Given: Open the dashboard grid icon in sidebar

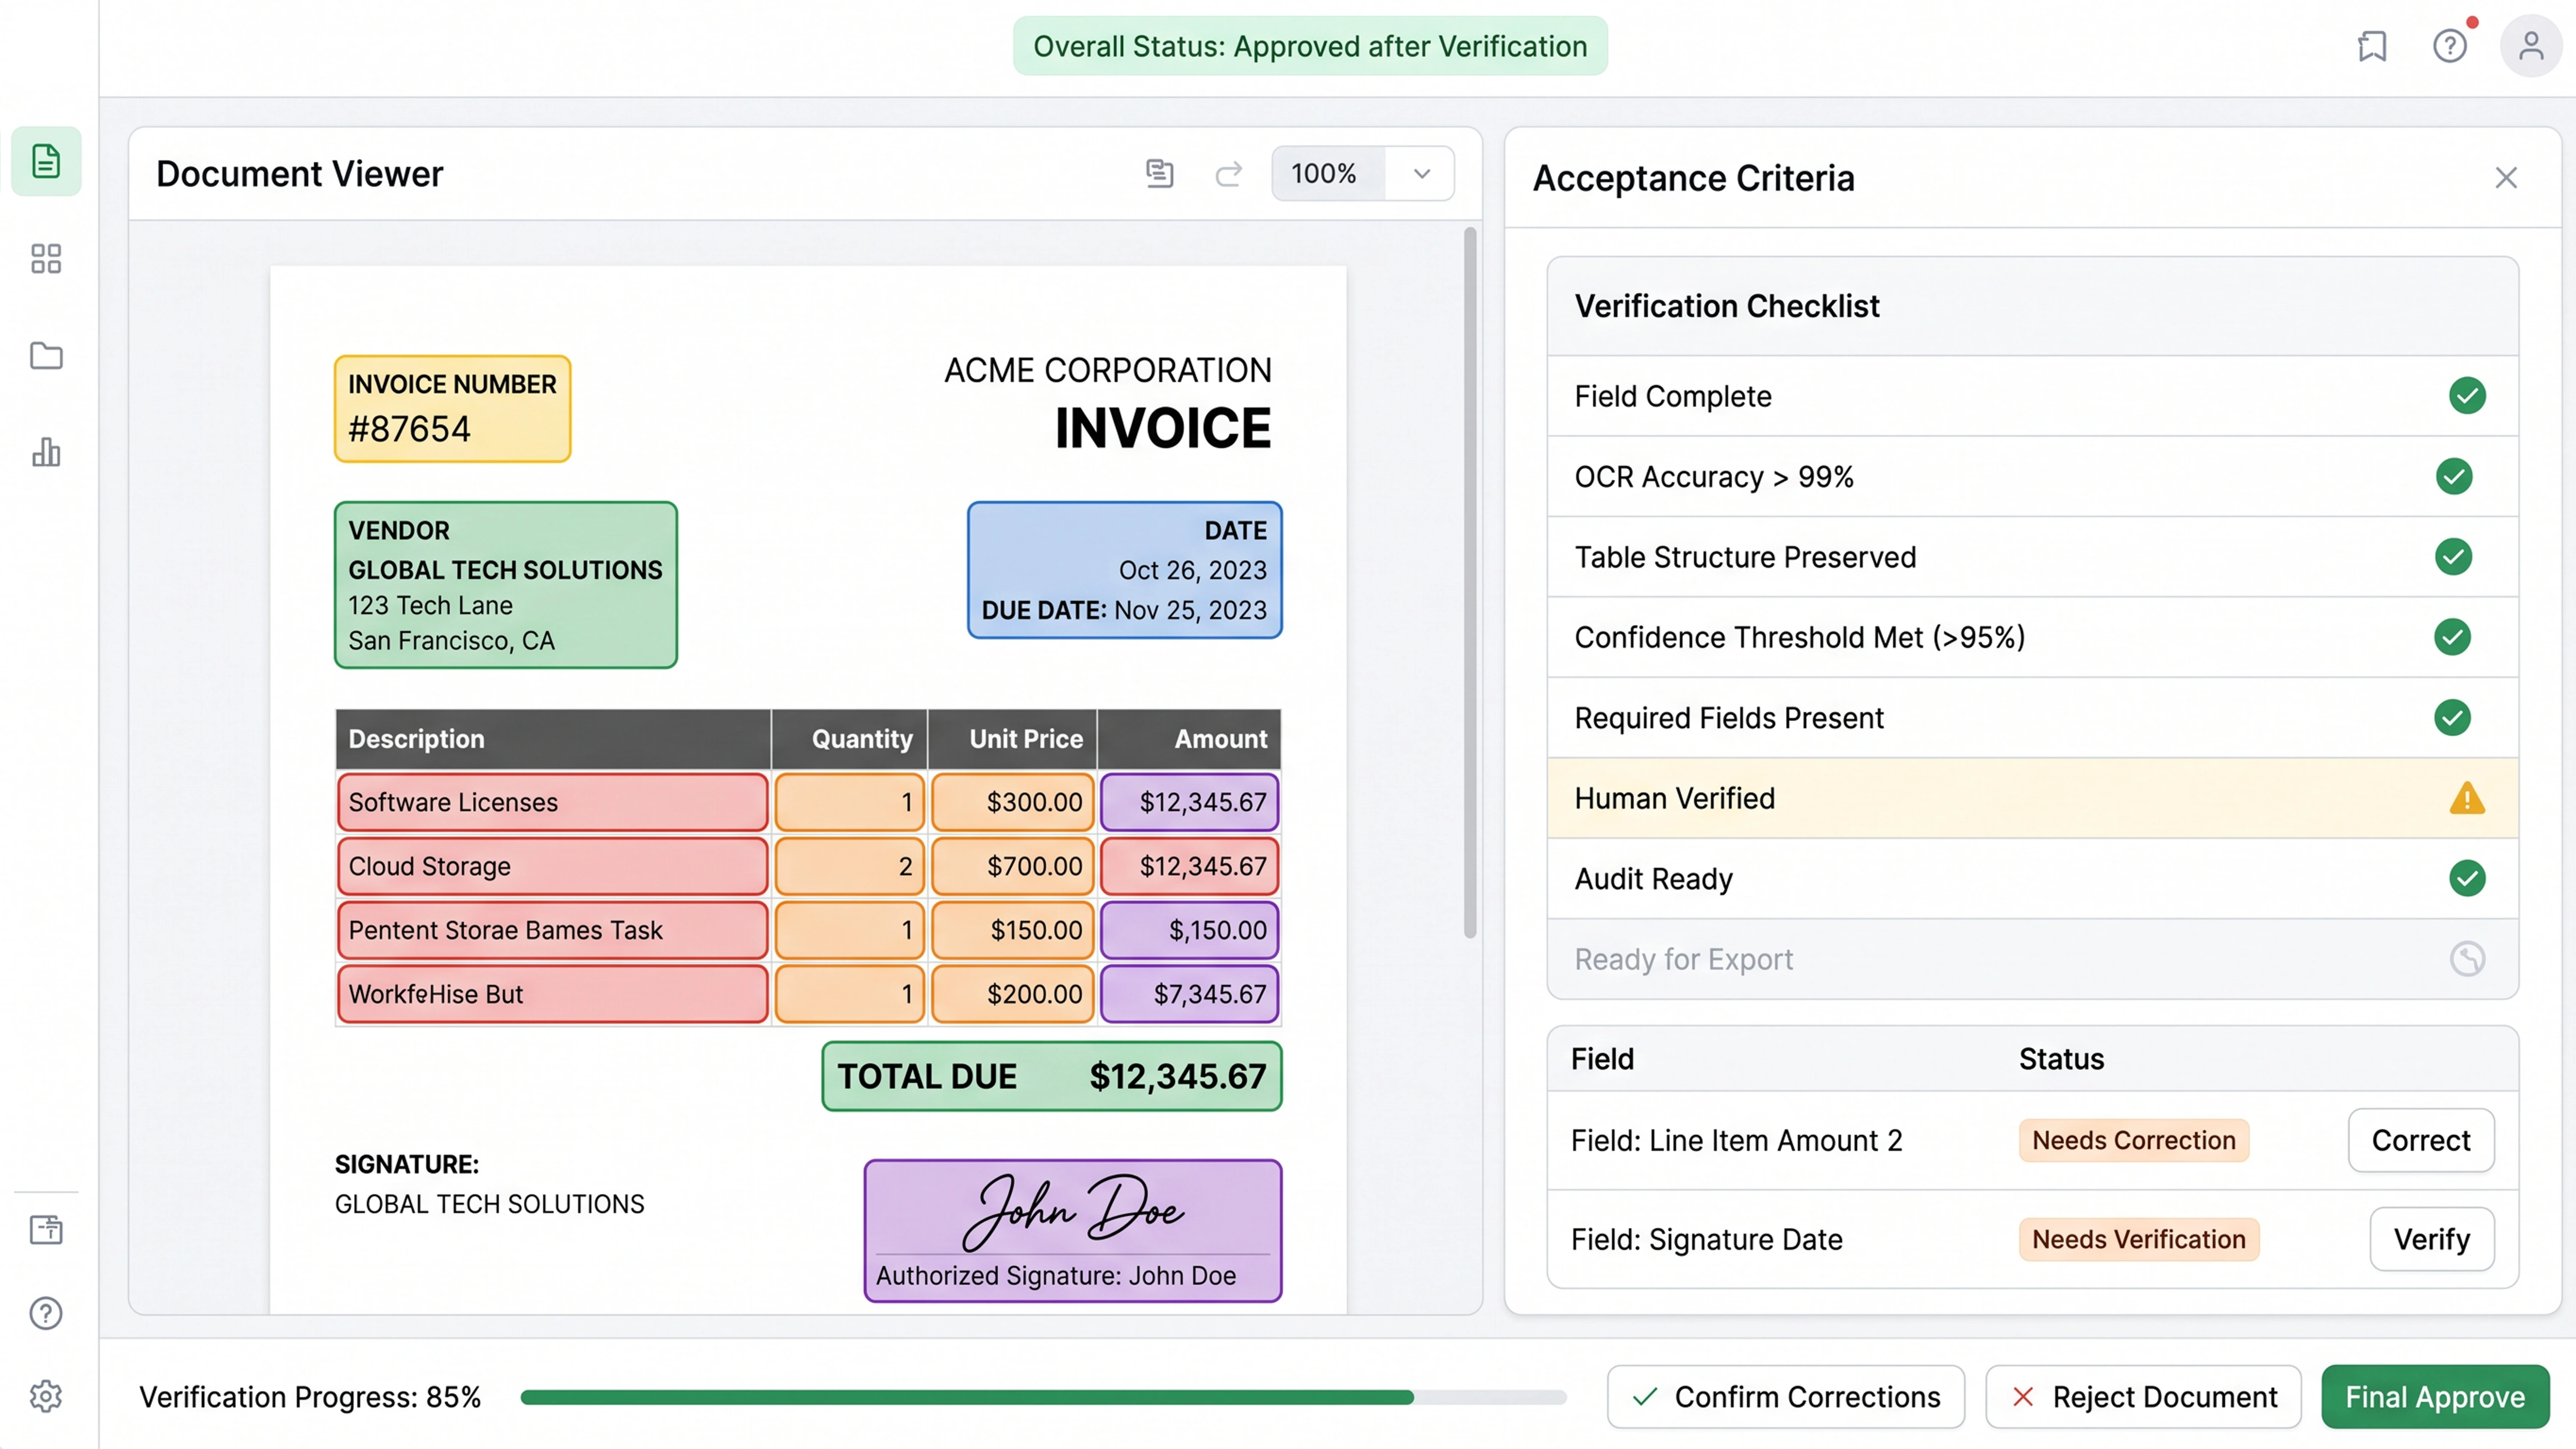Looking at the screenshot, I should pos(46,258).
